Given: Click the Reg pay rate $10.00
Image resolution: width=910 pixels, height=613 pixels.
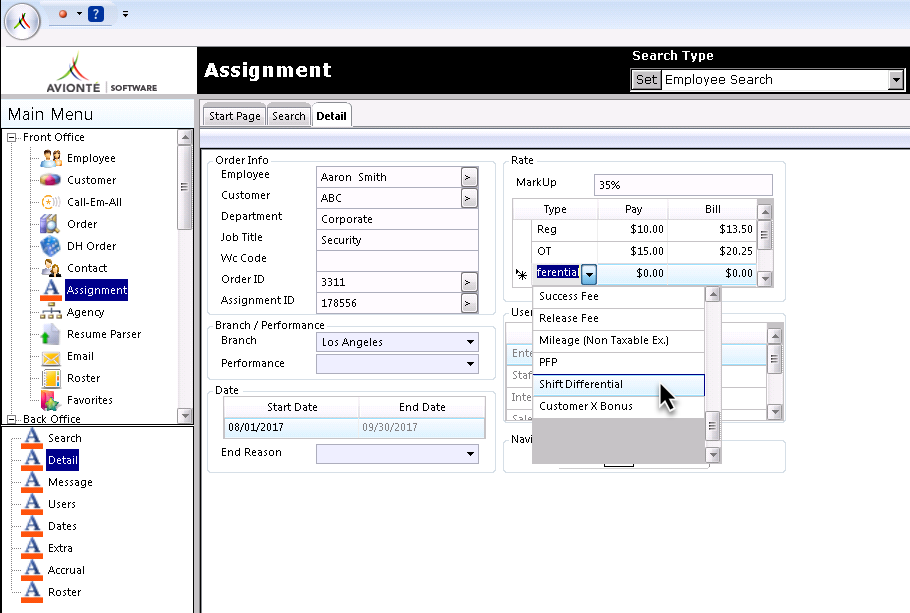Looking at the screenshot, I should 633,229.
